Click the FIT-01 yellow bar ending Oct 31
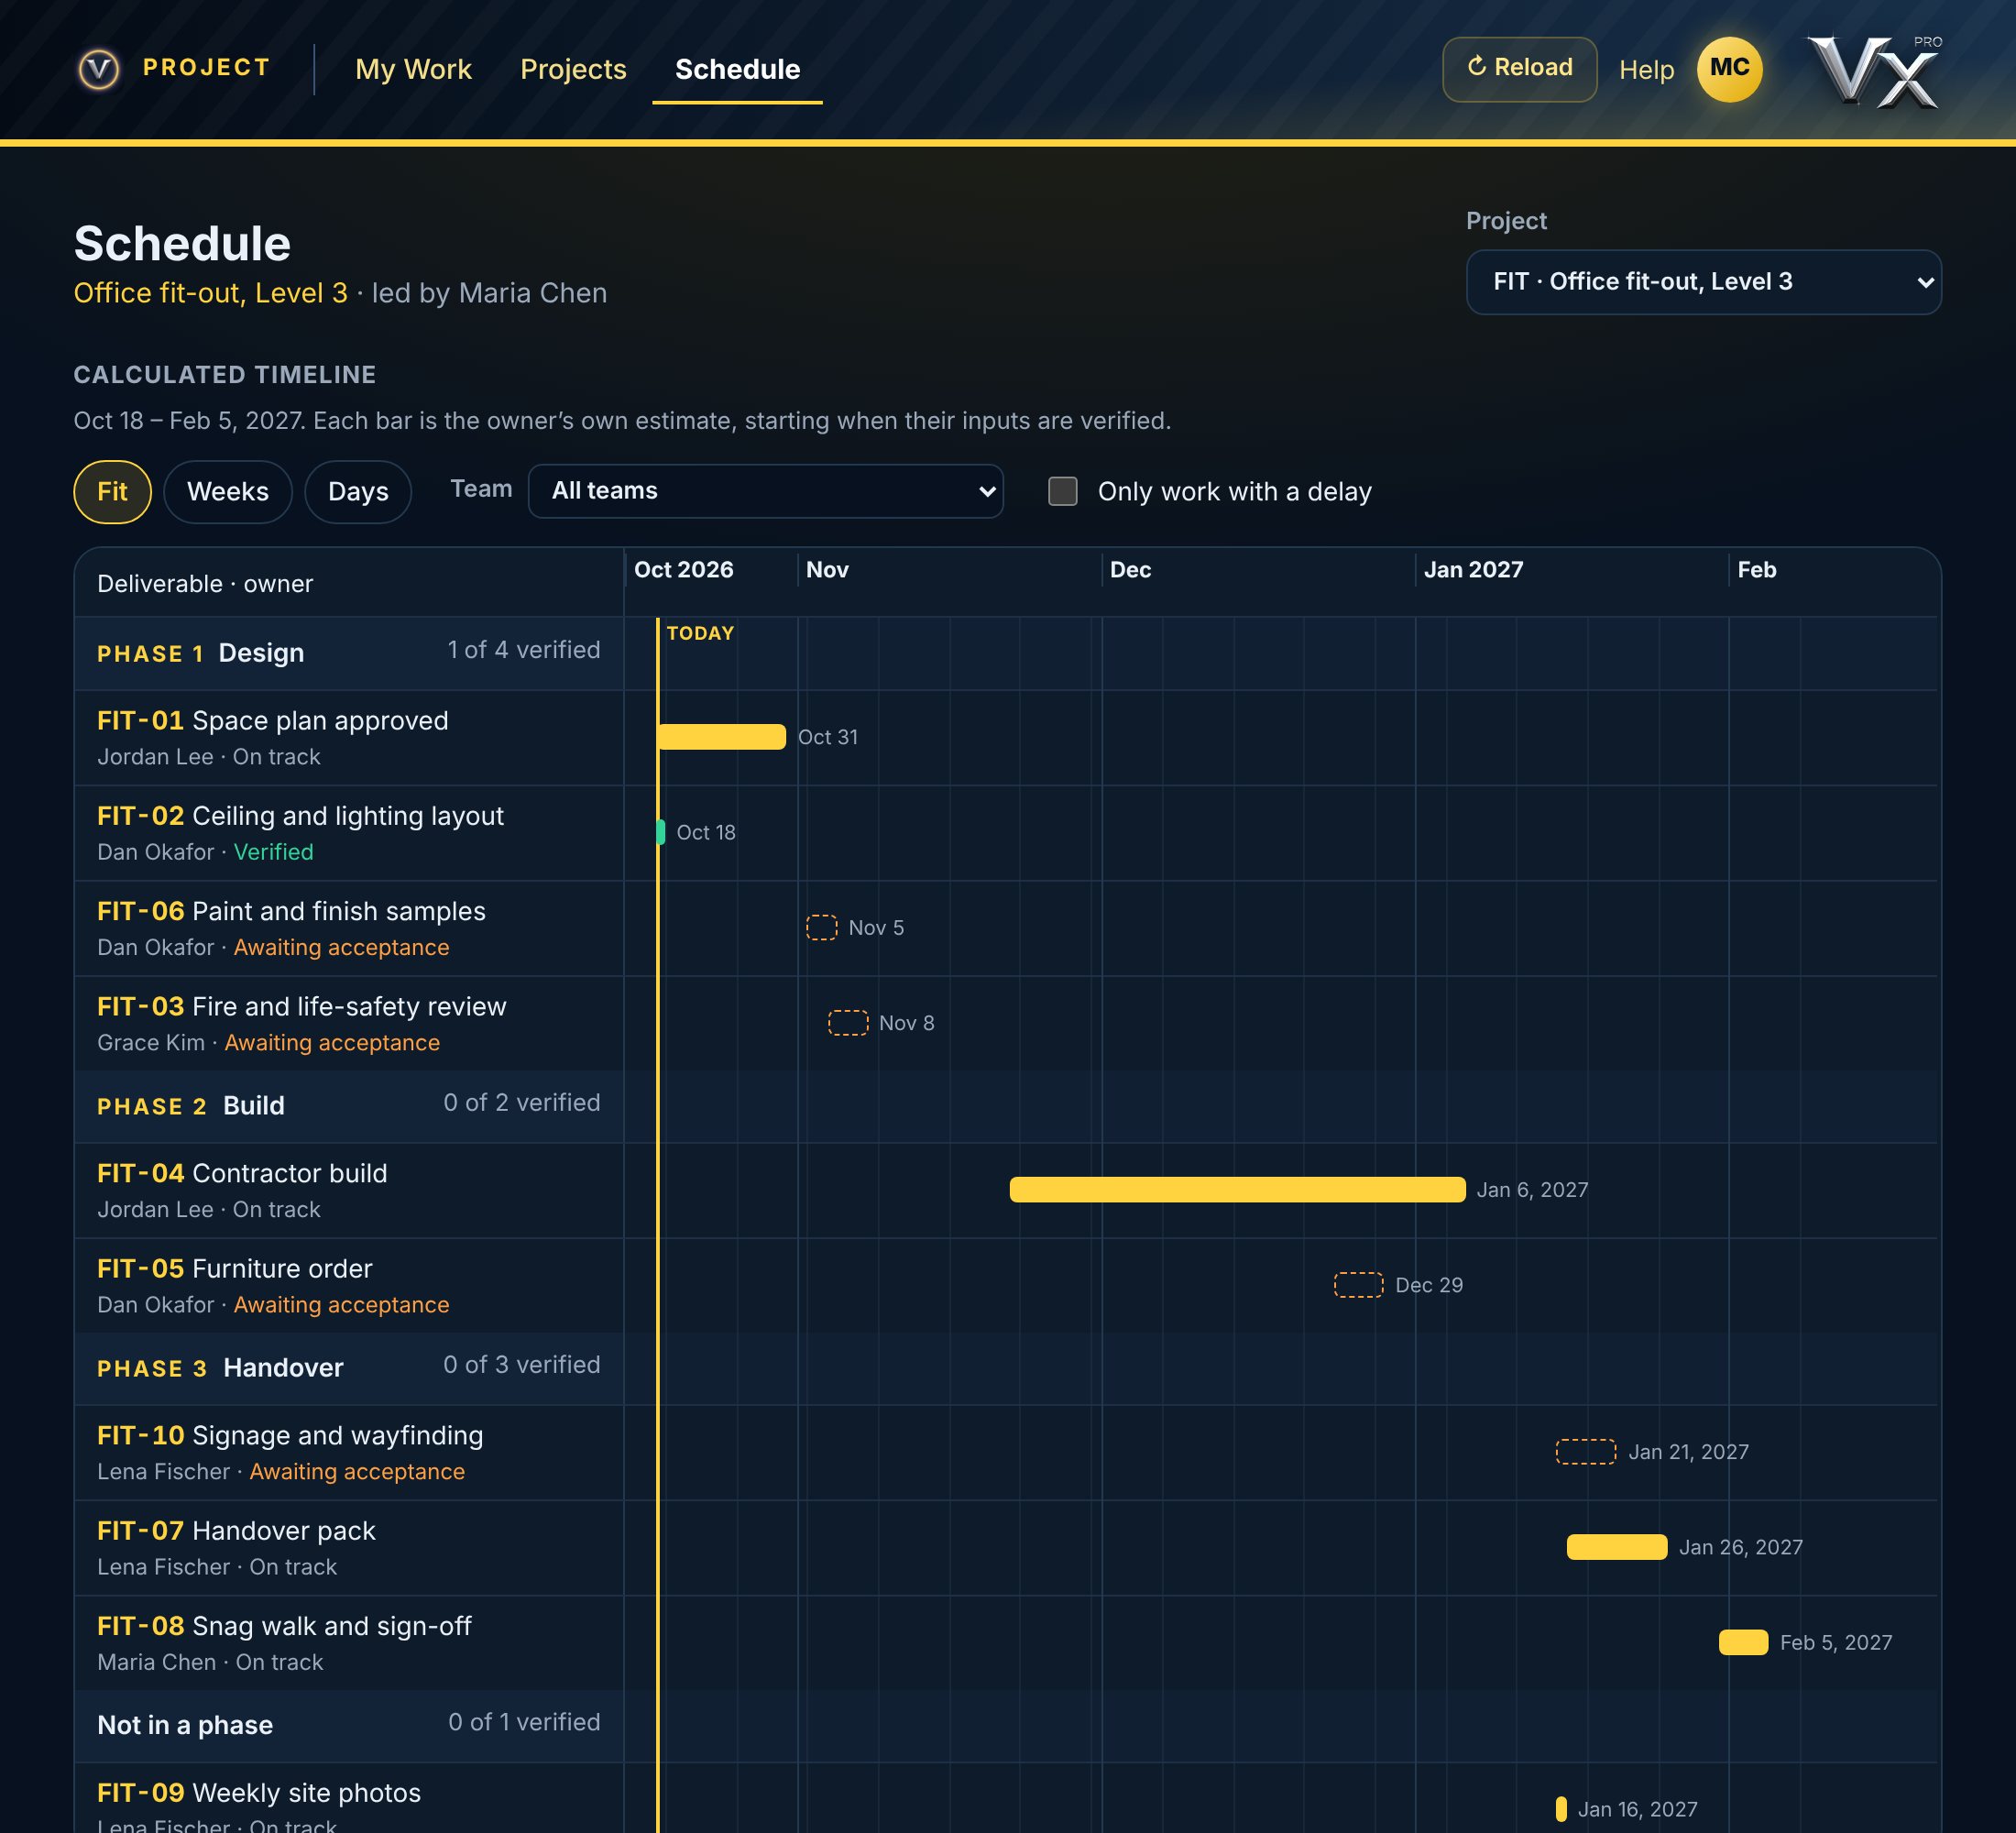Image resolution: width=2016 pixels, height=1833 pixels. pos(721,737)
